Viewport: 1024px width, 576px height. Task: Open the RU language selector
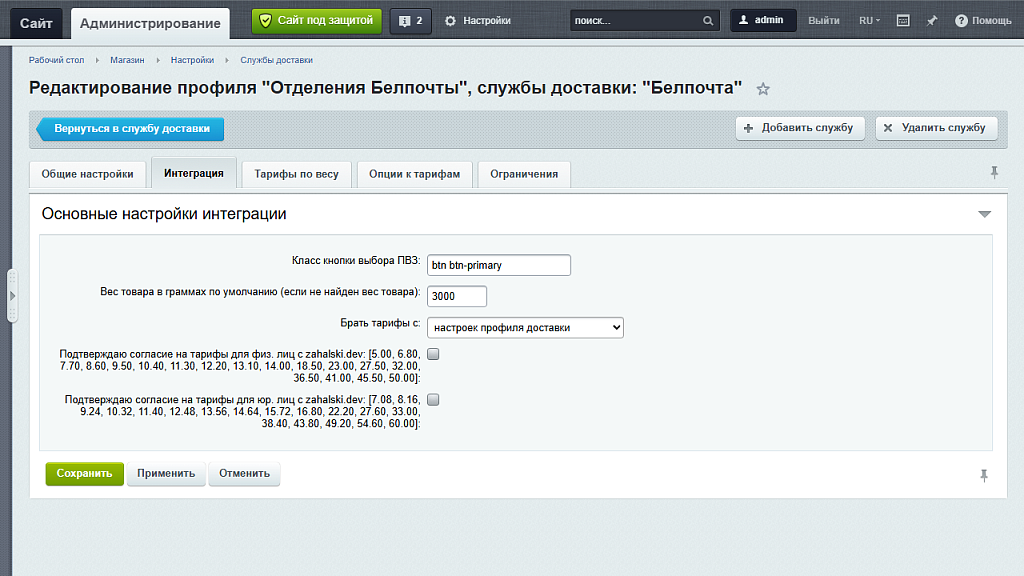869,21
